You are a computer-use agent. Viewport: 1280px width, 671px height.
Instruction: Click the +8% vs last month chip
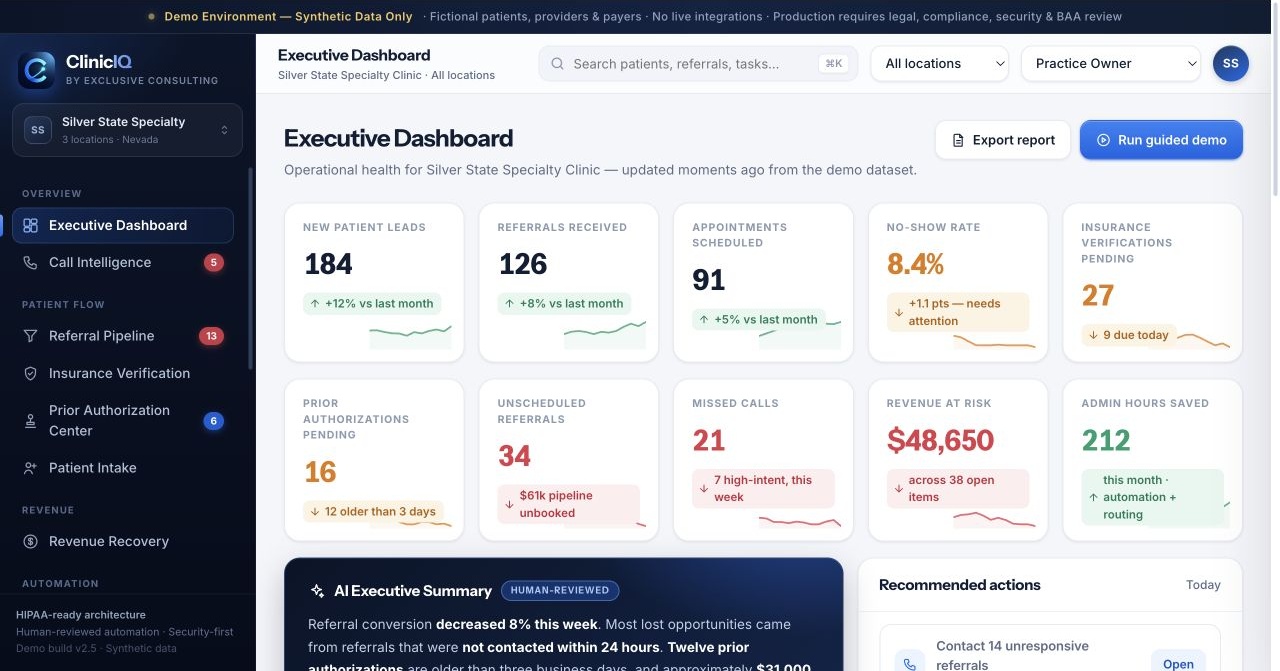click(566, 304)
